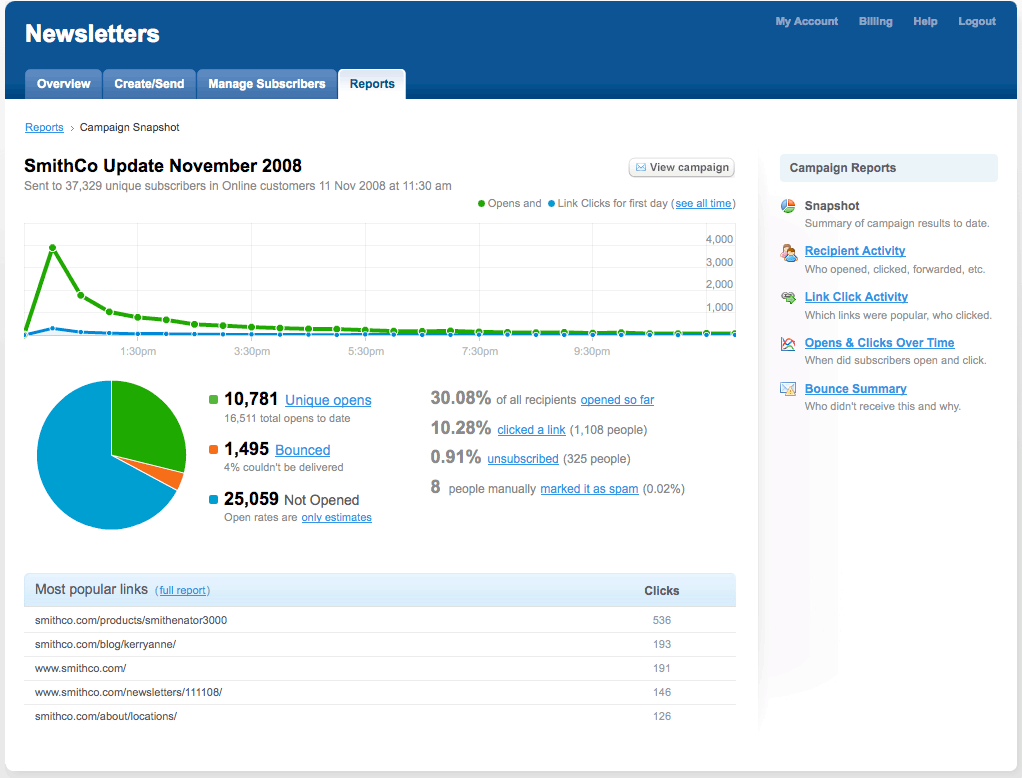1022x778 pixels.
Task: Navigate to the Reports breadcrumb link
Action: (x=44, y=128)
